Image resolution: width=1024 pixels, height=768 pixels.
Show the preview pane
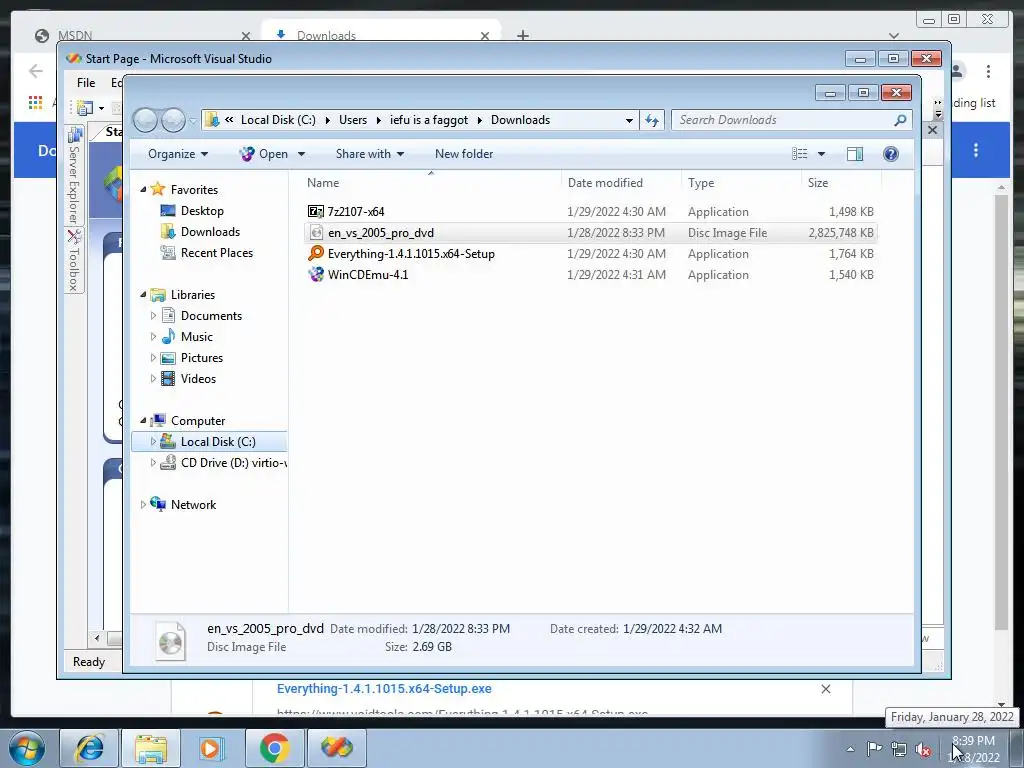(854, 154)
